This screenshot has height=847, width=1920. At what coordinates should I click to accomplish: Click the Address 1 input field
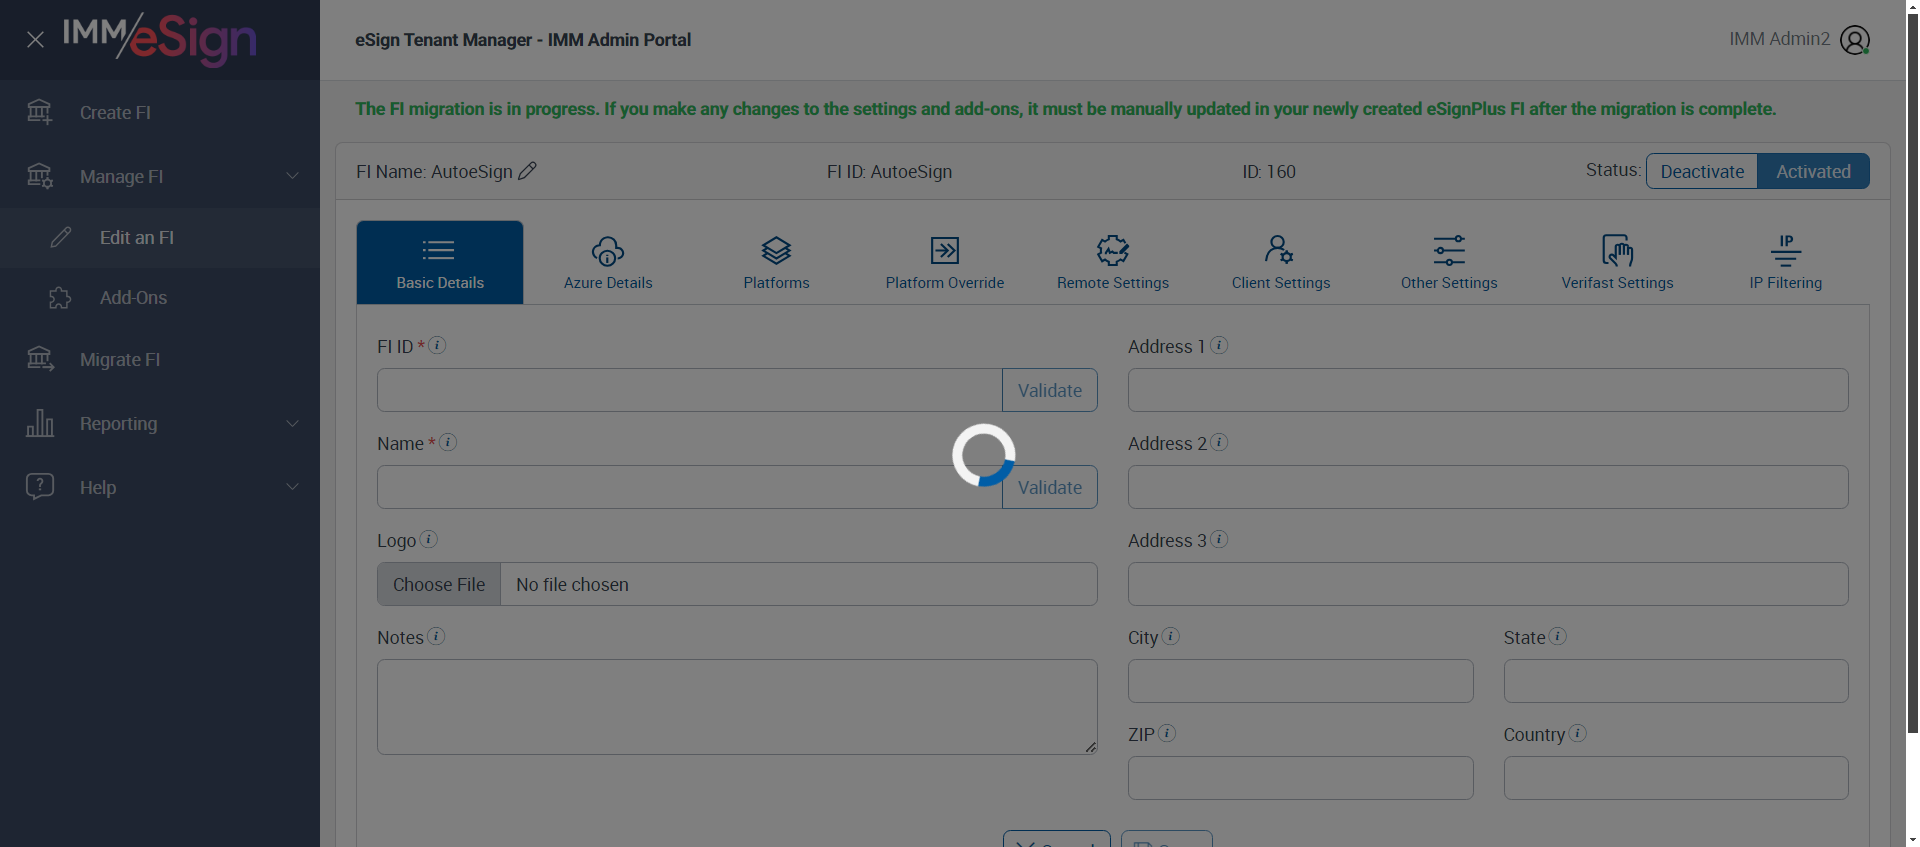click(x=1488, y=390)
